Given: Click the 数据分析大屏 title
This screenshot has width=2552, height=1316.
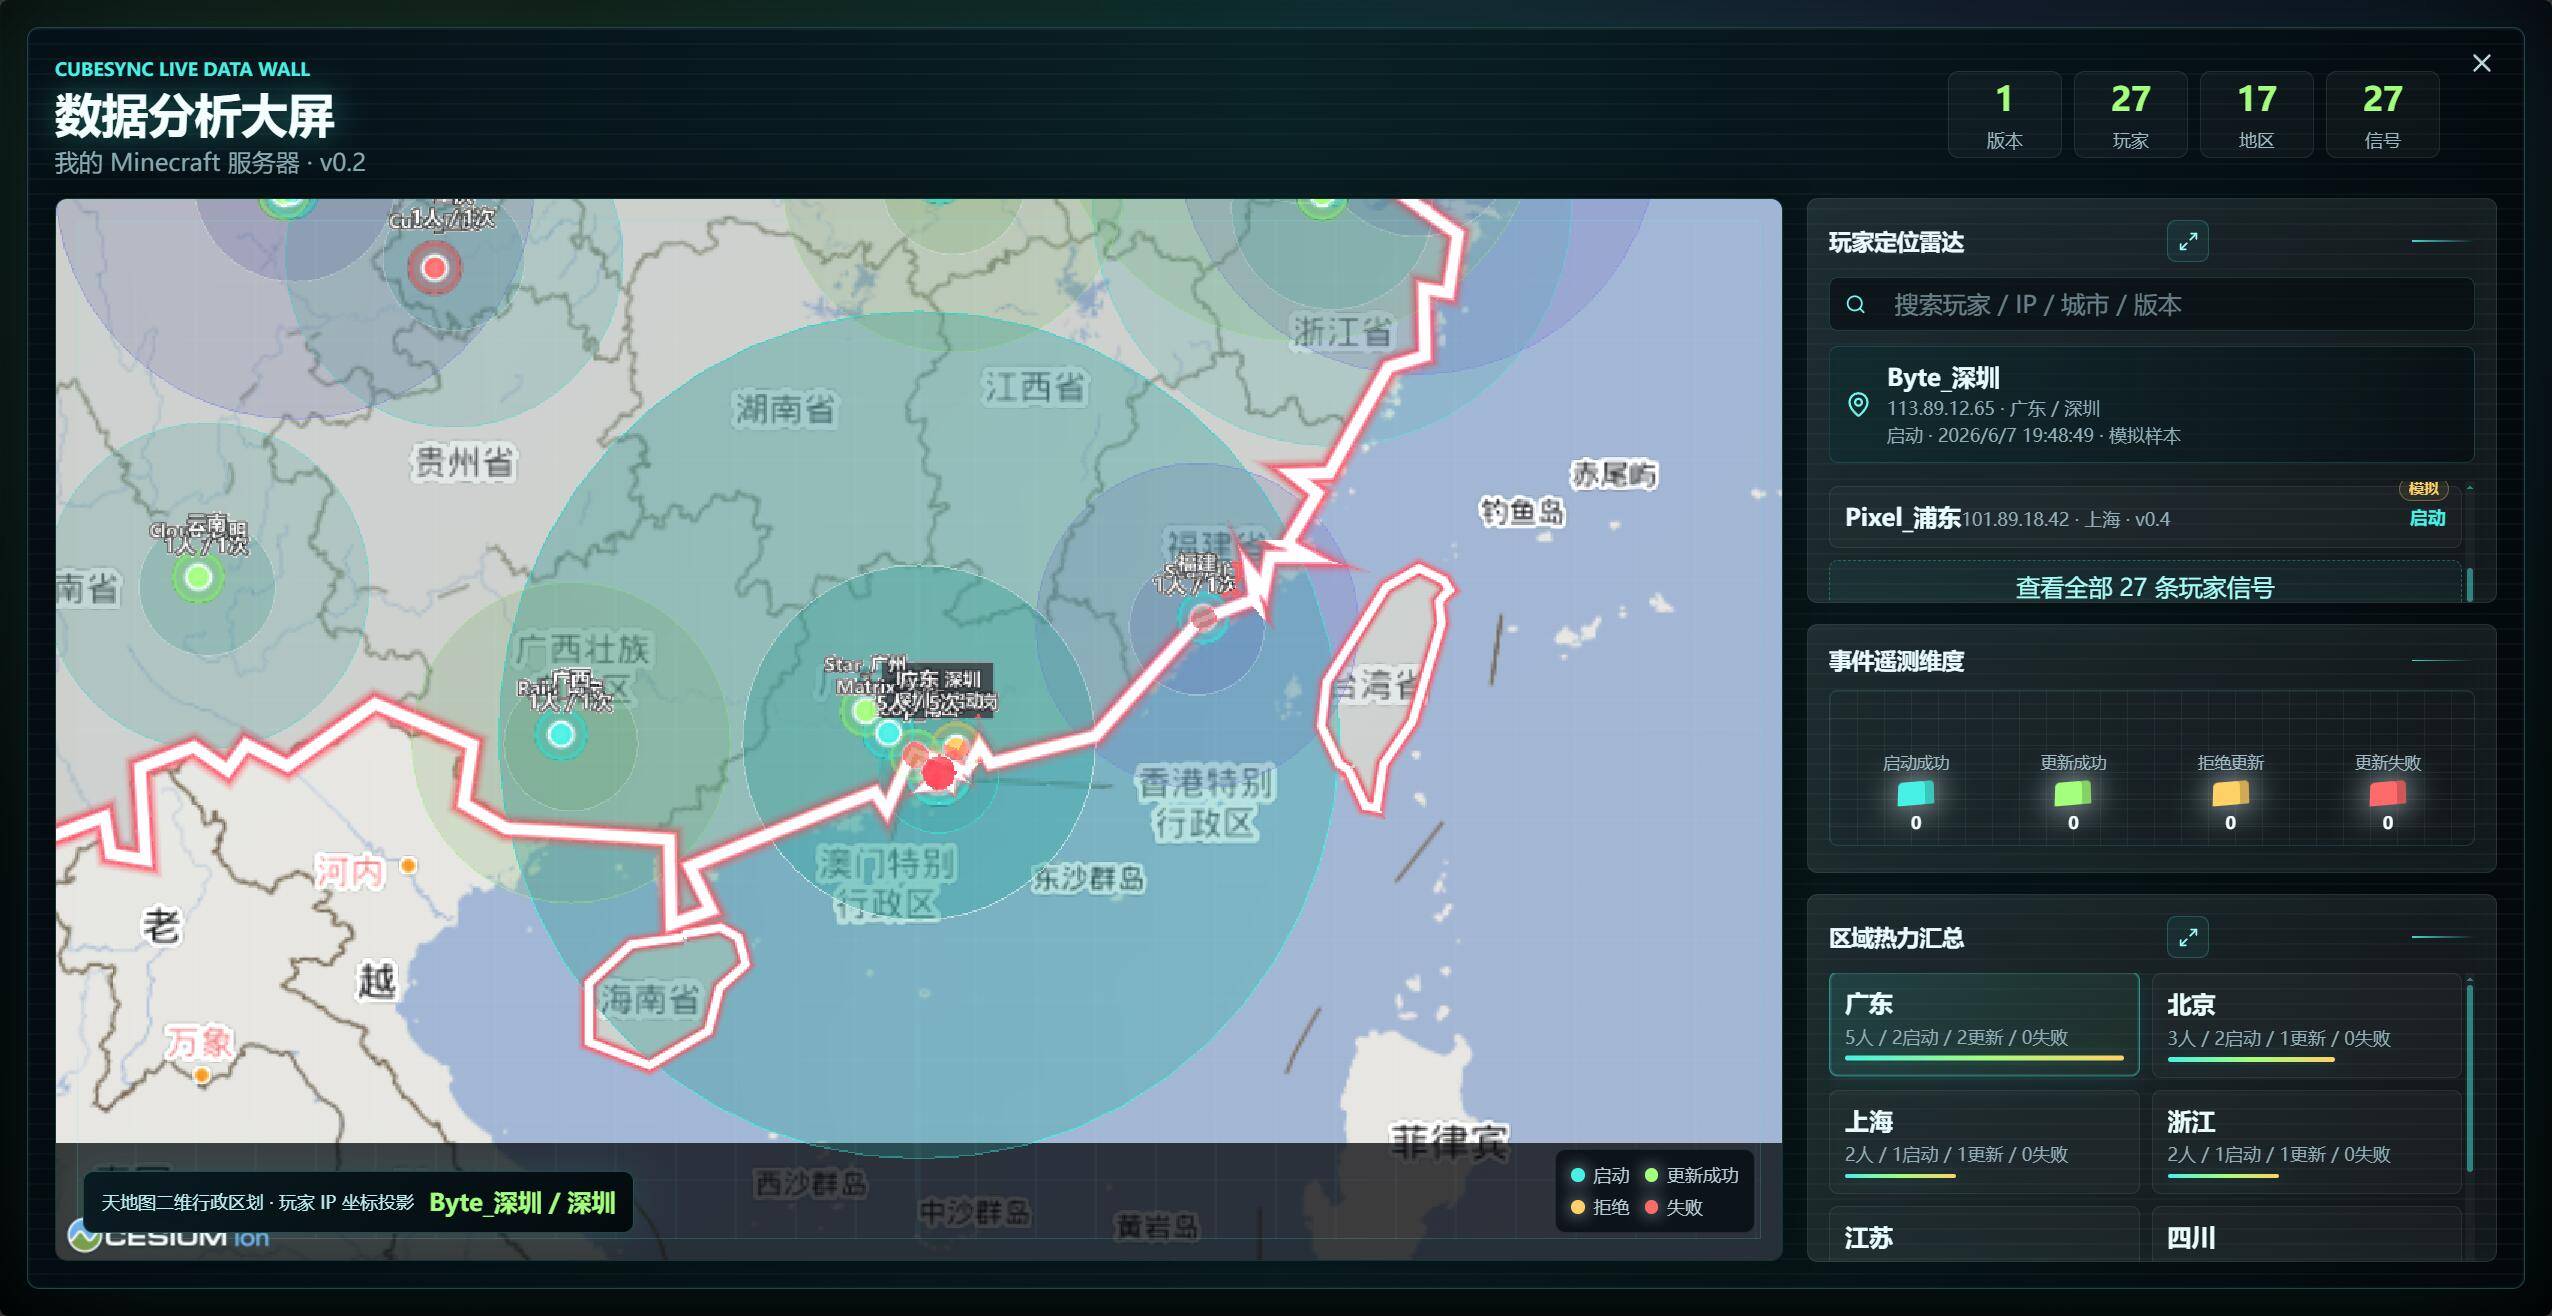Looking at the screenshot, I should pos(194,116).
